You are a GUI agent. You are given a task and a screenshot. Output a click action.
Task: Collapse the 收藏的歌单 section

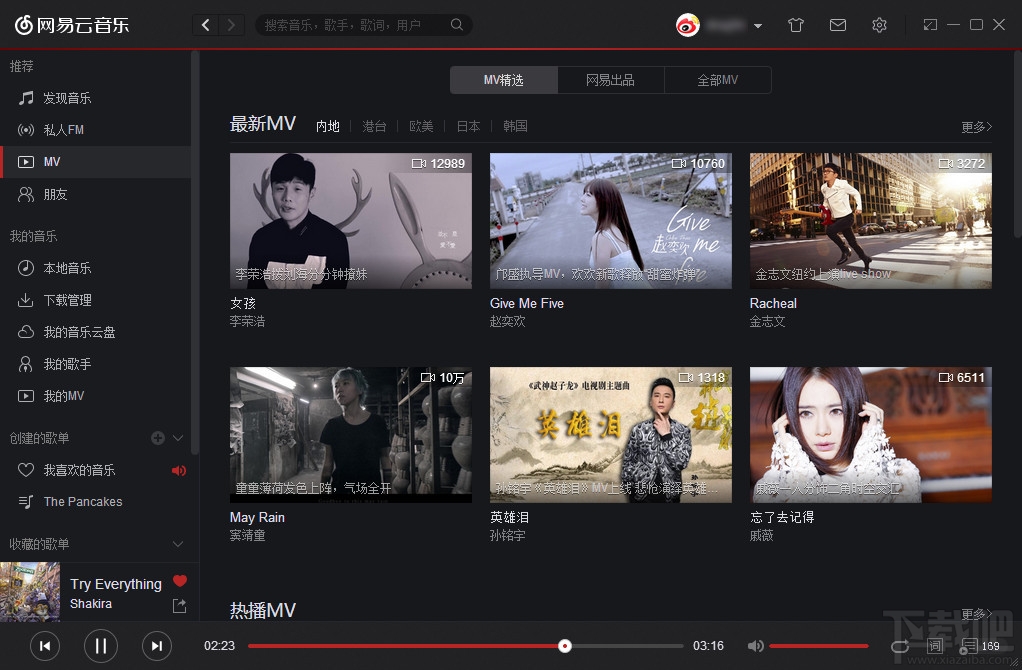point(177,545)
